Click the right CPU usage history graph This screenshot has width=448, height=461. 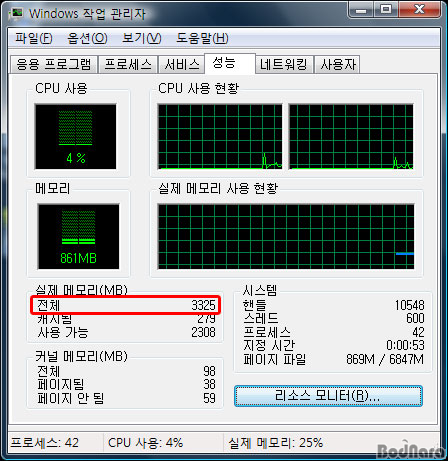click(x=351, y=137)
